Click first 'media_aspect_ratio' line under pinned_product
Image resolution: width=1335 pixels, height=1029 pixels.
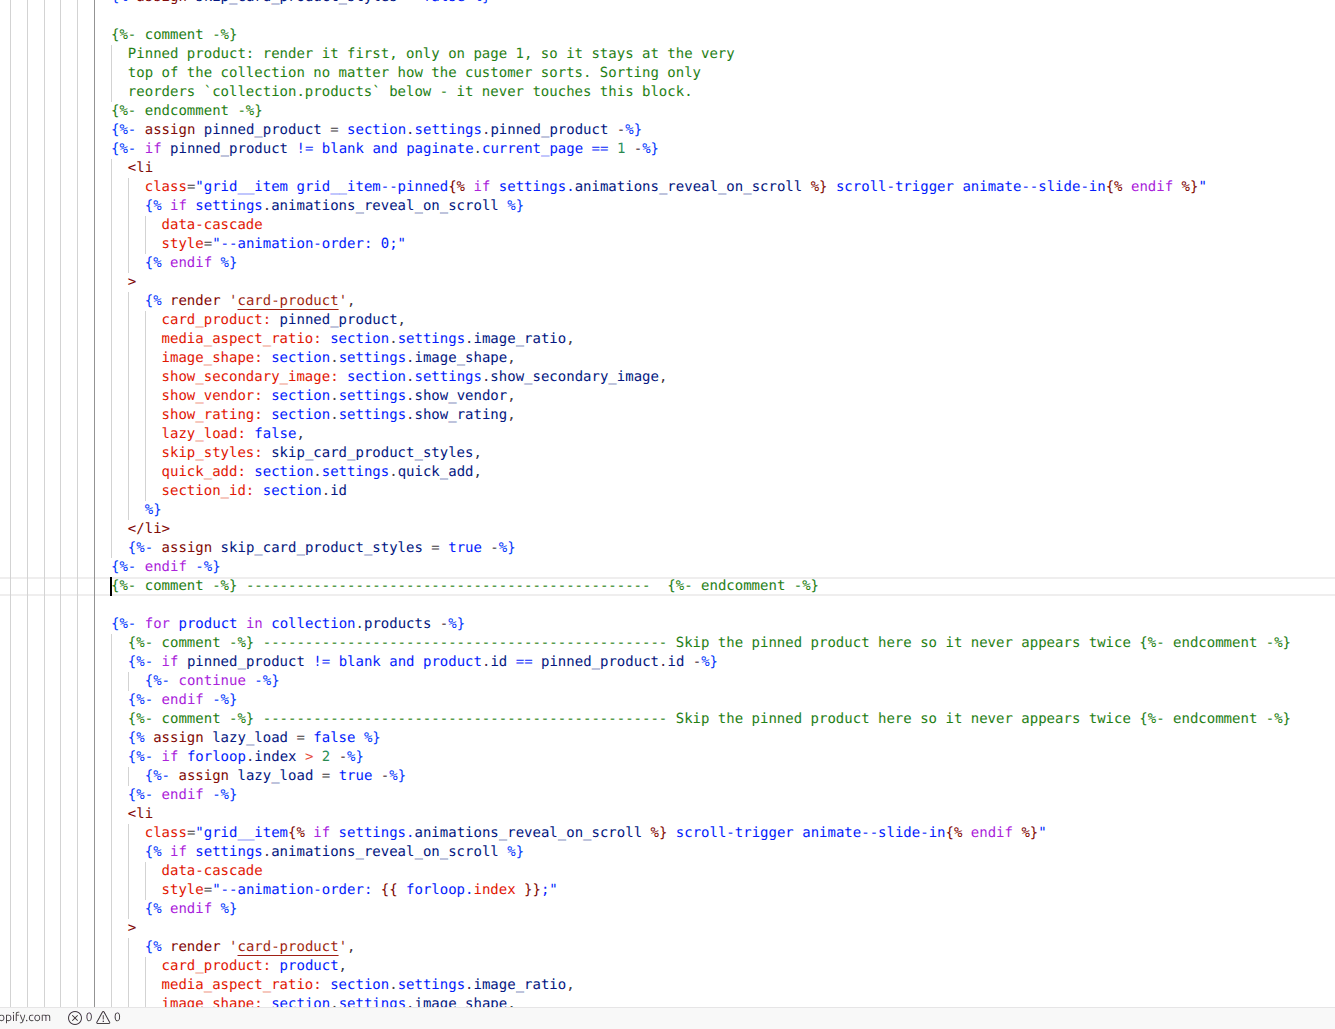pyautogui.click(x=368, y=338)
